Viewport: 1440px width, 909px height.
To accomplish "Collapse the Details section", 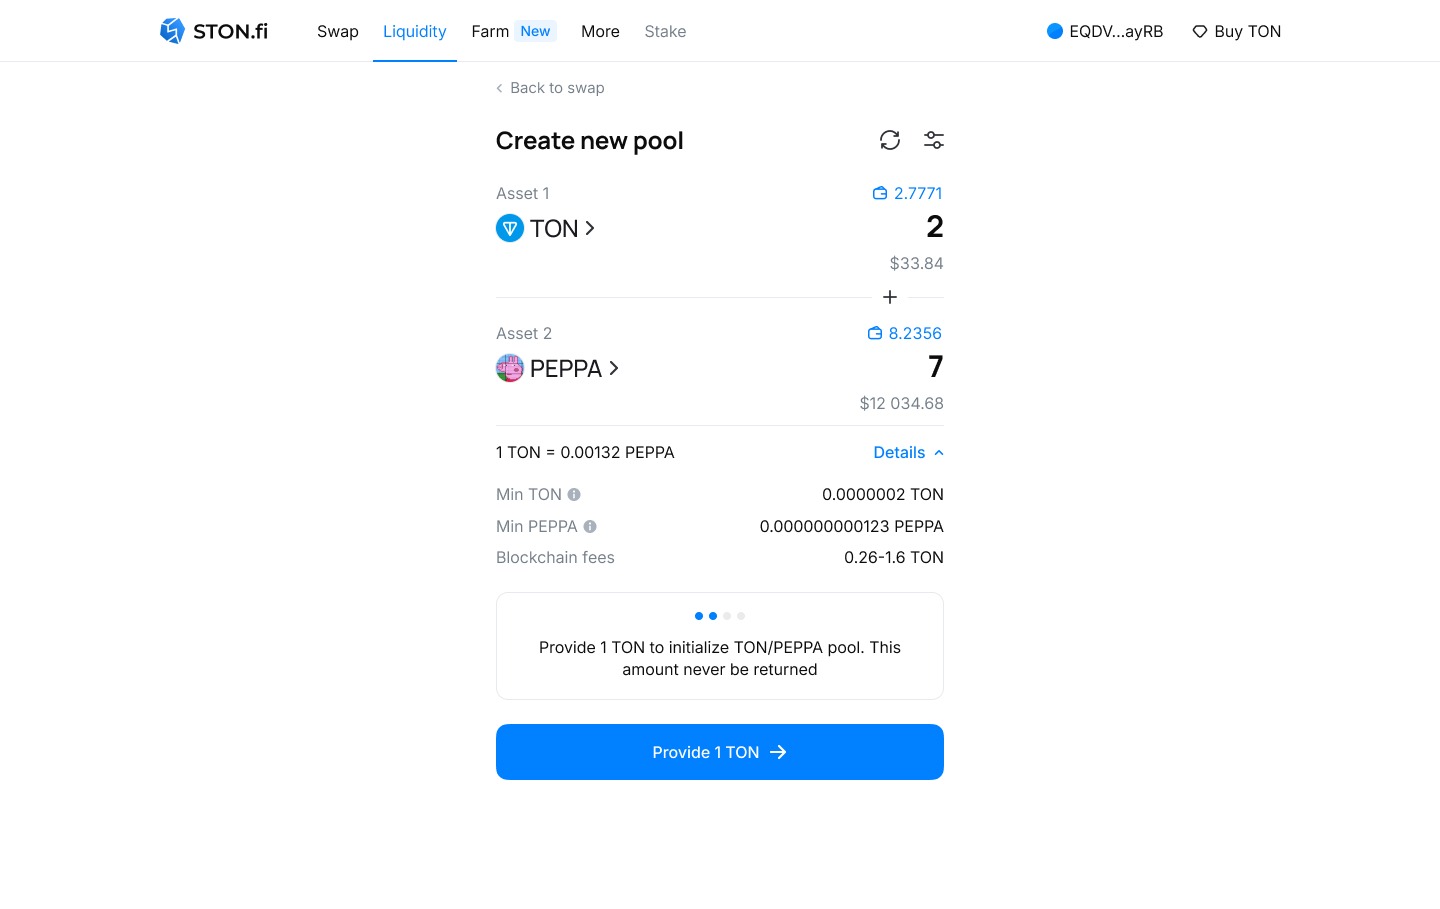I will (x=908, y=452).
